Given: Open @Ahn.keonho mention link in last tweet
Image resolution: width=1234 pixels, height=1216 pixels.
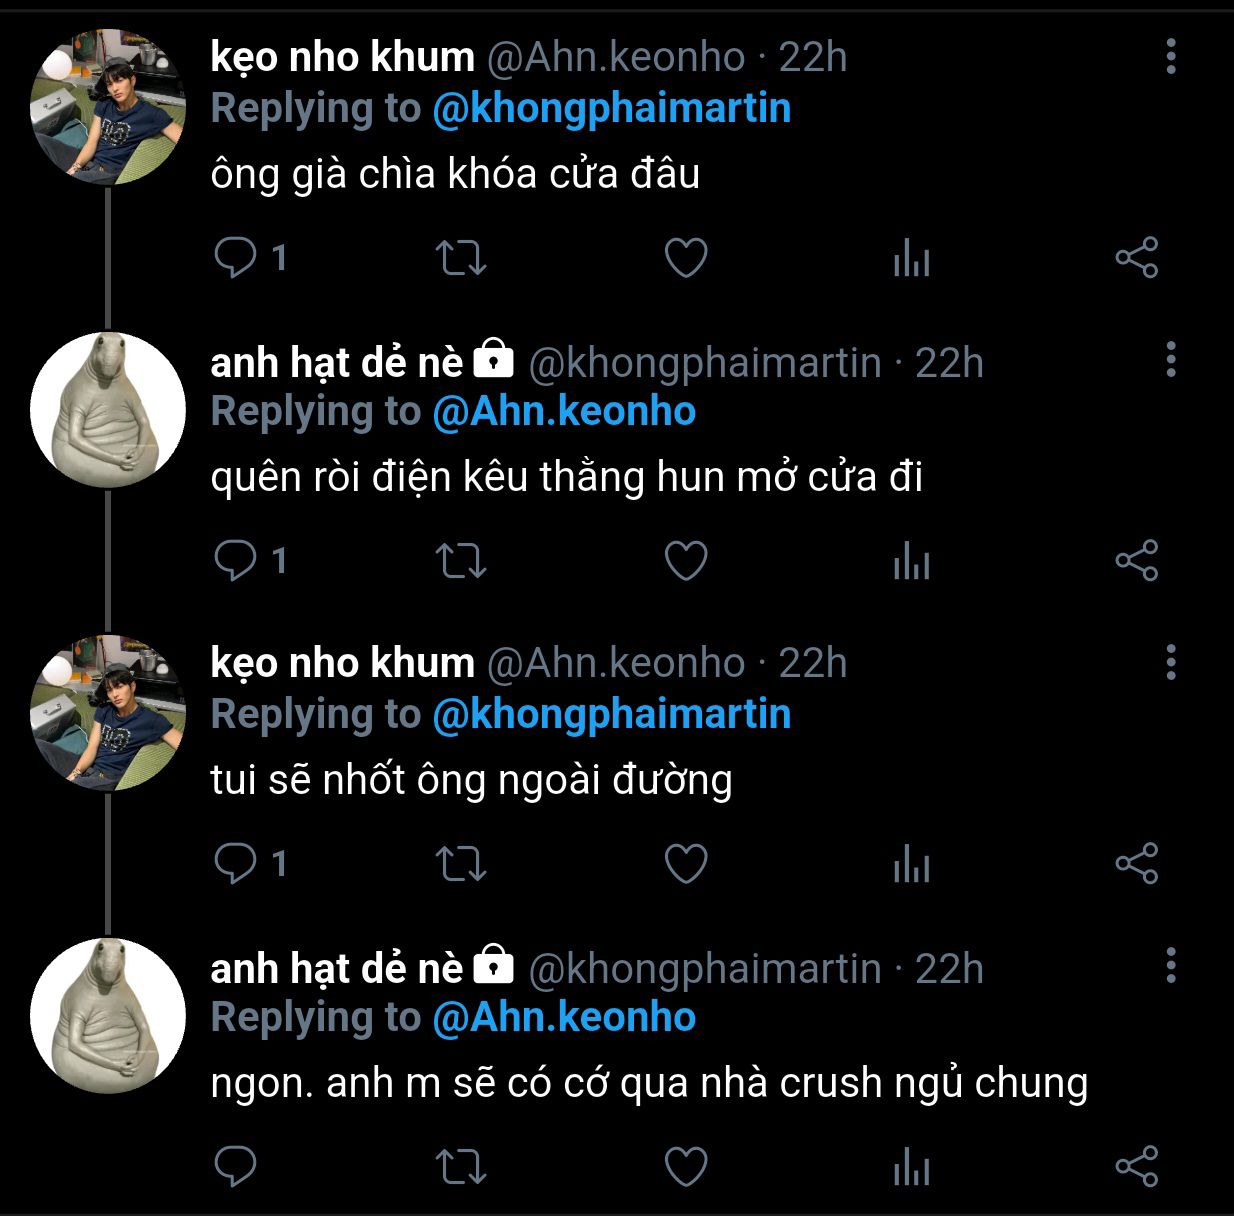Looking at the screenshot, I should coord(564,1018).
